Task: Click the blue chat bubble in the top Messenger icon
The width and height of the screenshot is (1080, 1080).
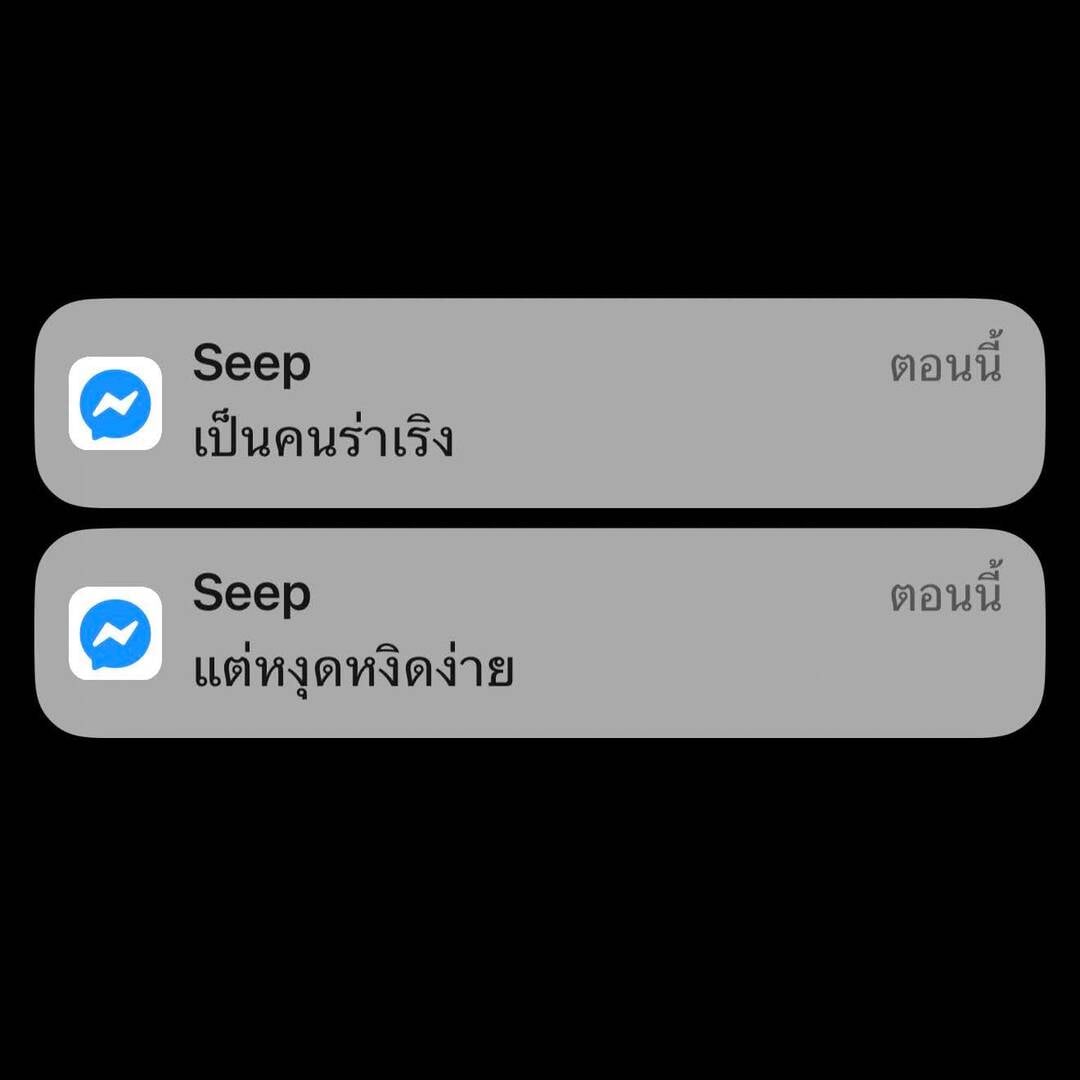Action: pyautogui.click(x=115, y=405)
